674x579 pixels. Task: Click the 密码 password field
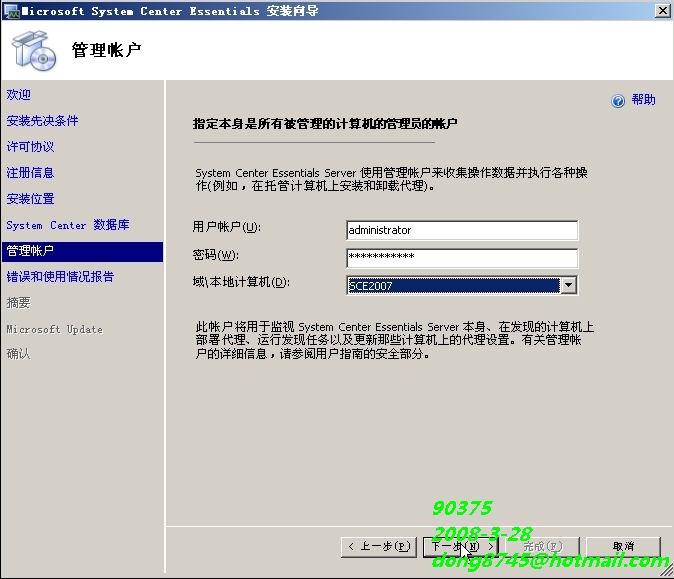pyautogui.click(x=462, y=258)
